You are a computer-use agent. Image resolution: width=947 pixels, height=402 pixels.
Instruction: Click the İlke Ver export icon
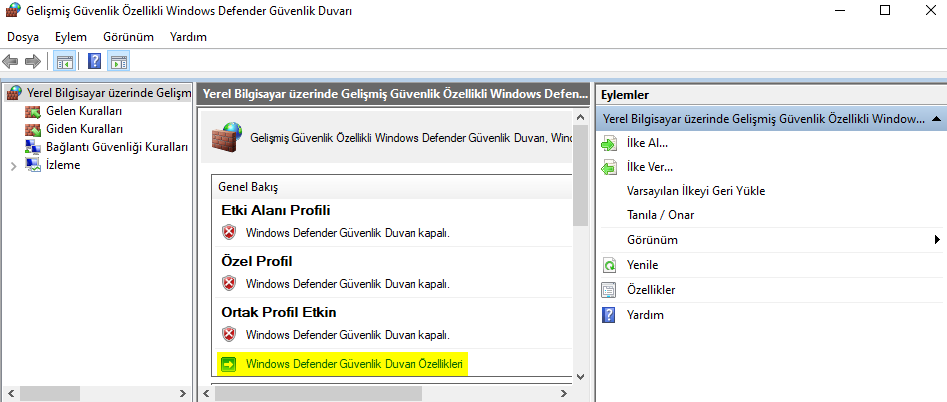[609, 167]
